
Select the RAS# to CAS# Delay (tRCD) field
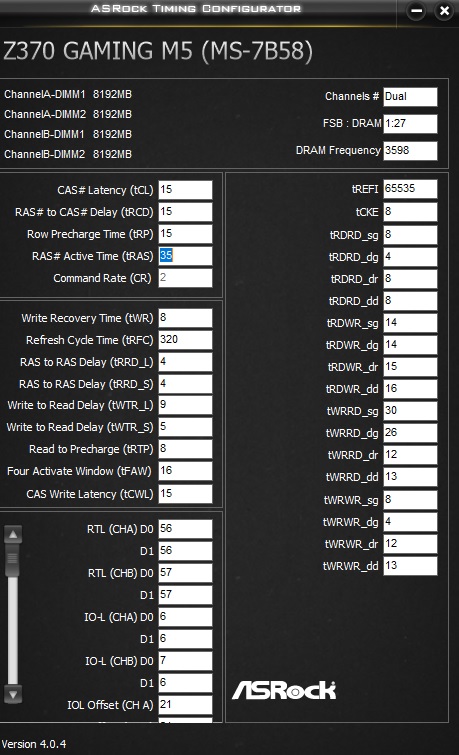coord(185,212)
